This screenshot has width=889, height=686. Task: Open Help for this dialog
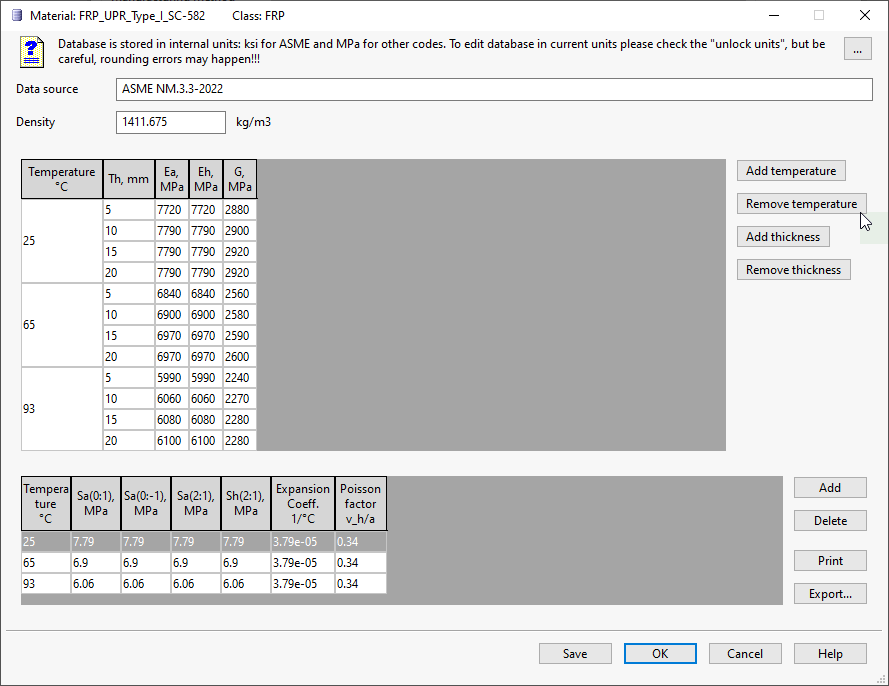tap(830, 654)
